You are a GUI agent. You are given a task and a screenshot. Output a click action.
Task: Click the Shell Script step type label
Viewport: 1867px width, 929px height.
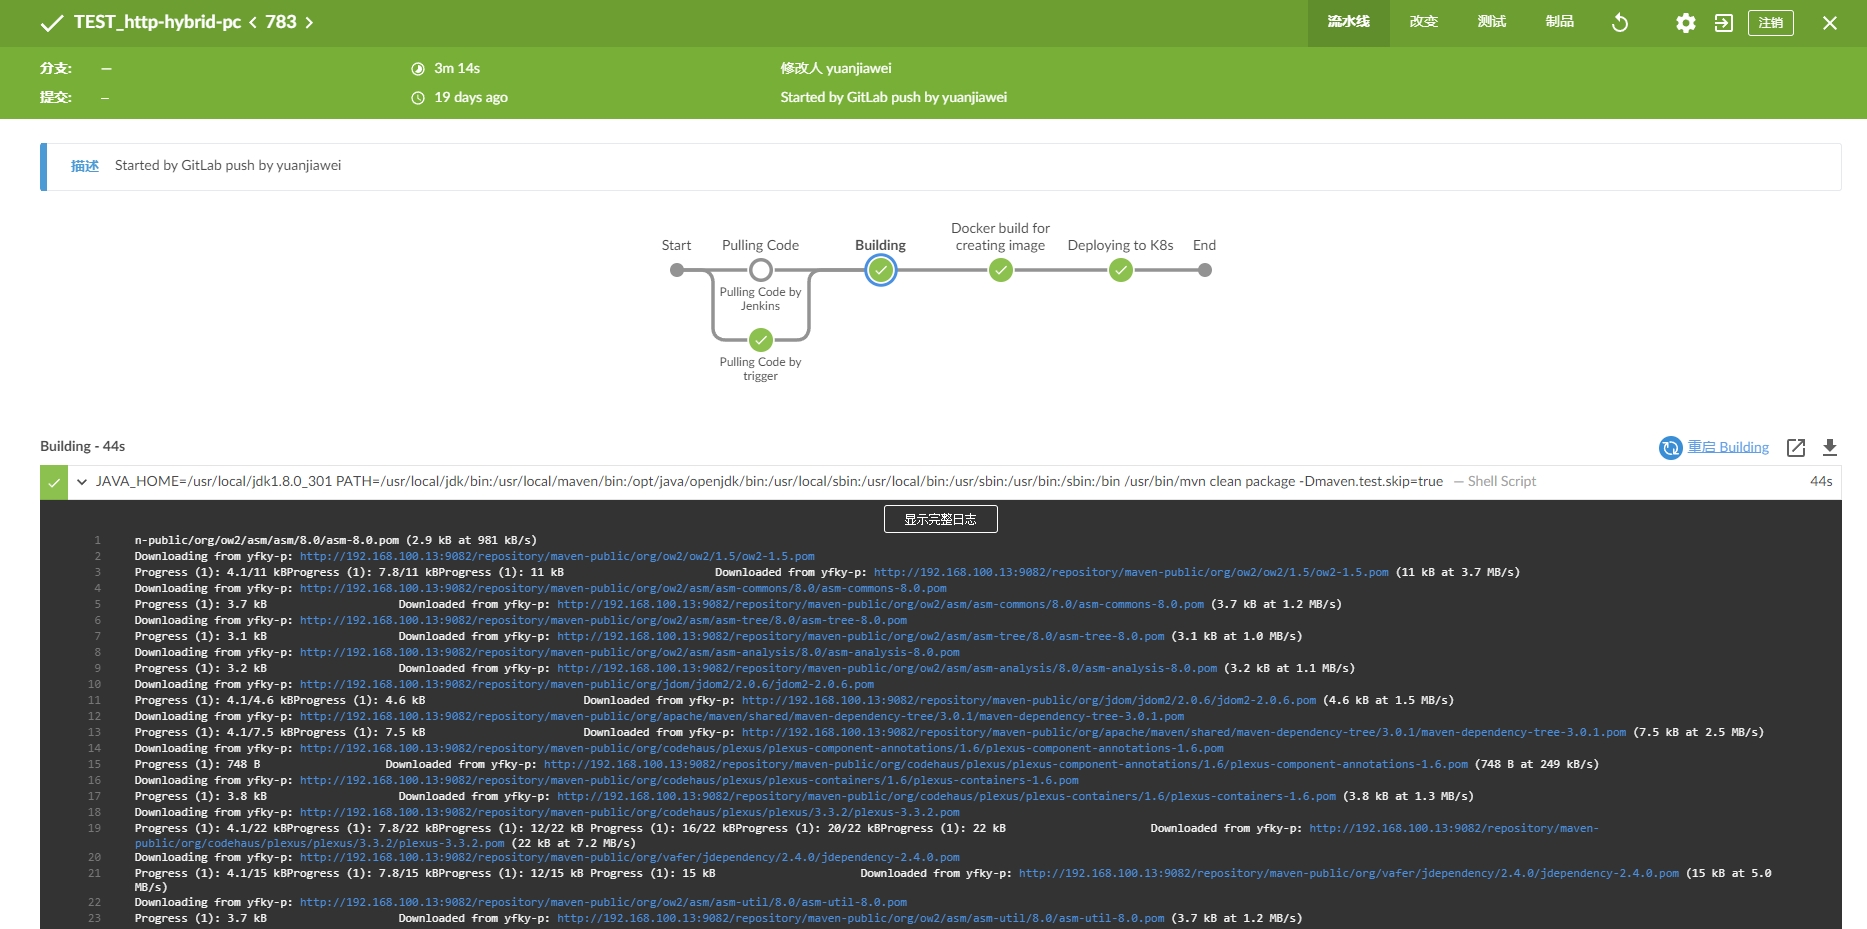pos(1502,481)
